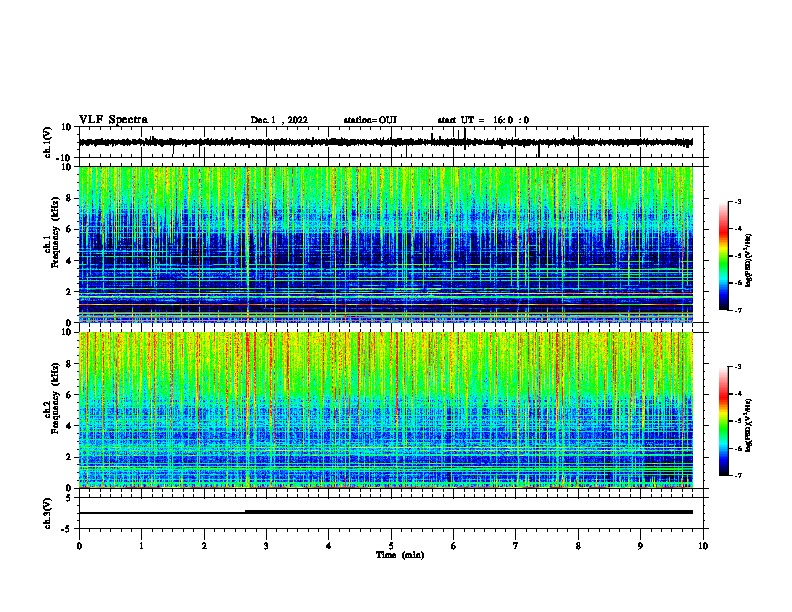
Task: Click the date text "Dec. 1 , 2022"
Action: (279, 120)
